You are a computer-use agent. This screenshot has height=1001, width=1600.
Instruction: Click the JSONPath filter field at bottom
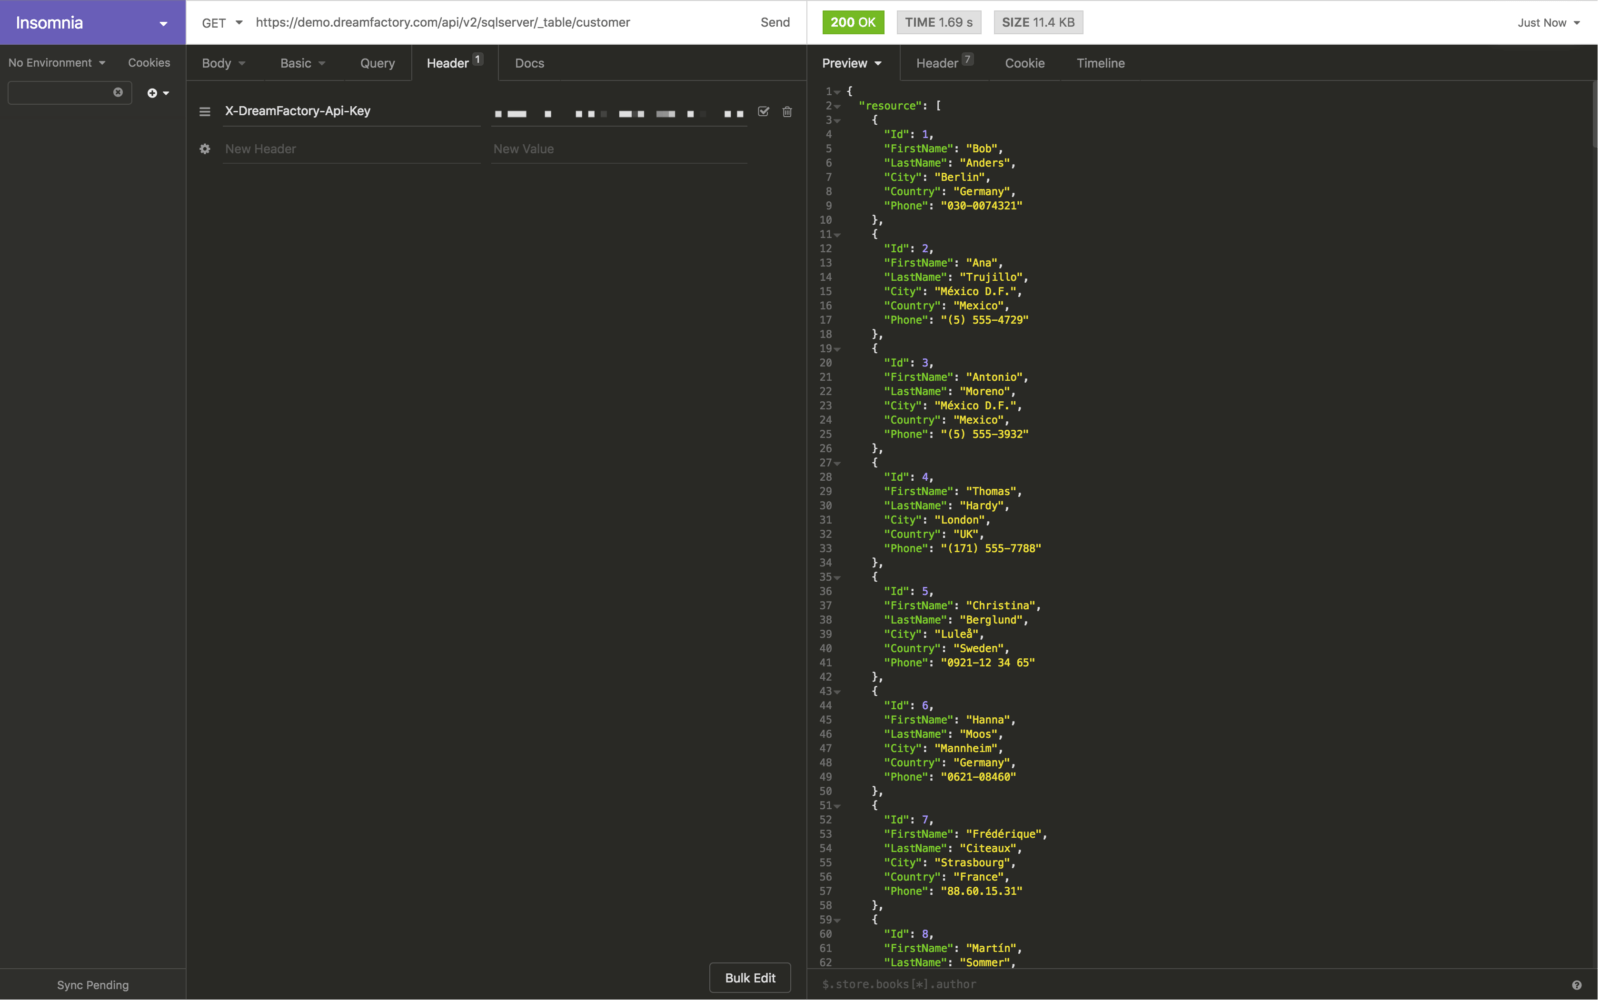click(x=1000, y=984)
